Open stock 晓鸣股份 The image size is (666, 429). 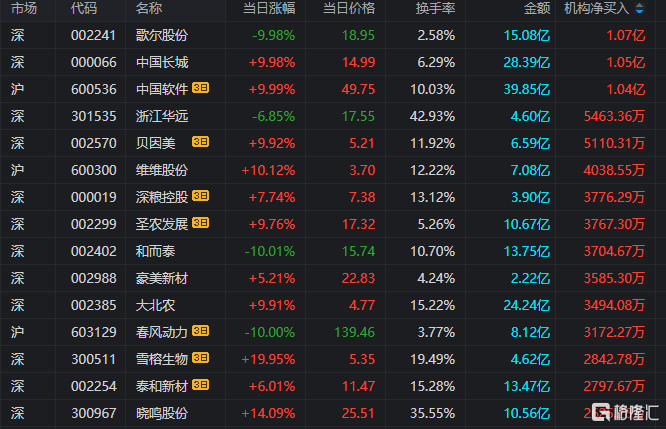pyautogui.click(x=162, y=413)
